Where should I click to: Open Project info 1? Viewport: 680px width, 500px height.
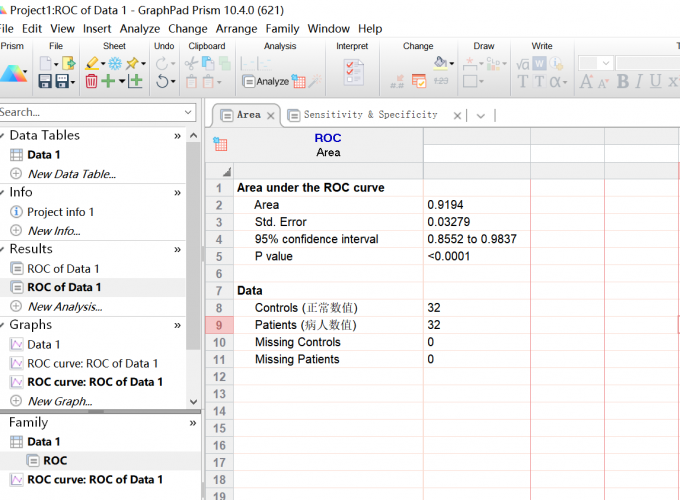[60, 212]
